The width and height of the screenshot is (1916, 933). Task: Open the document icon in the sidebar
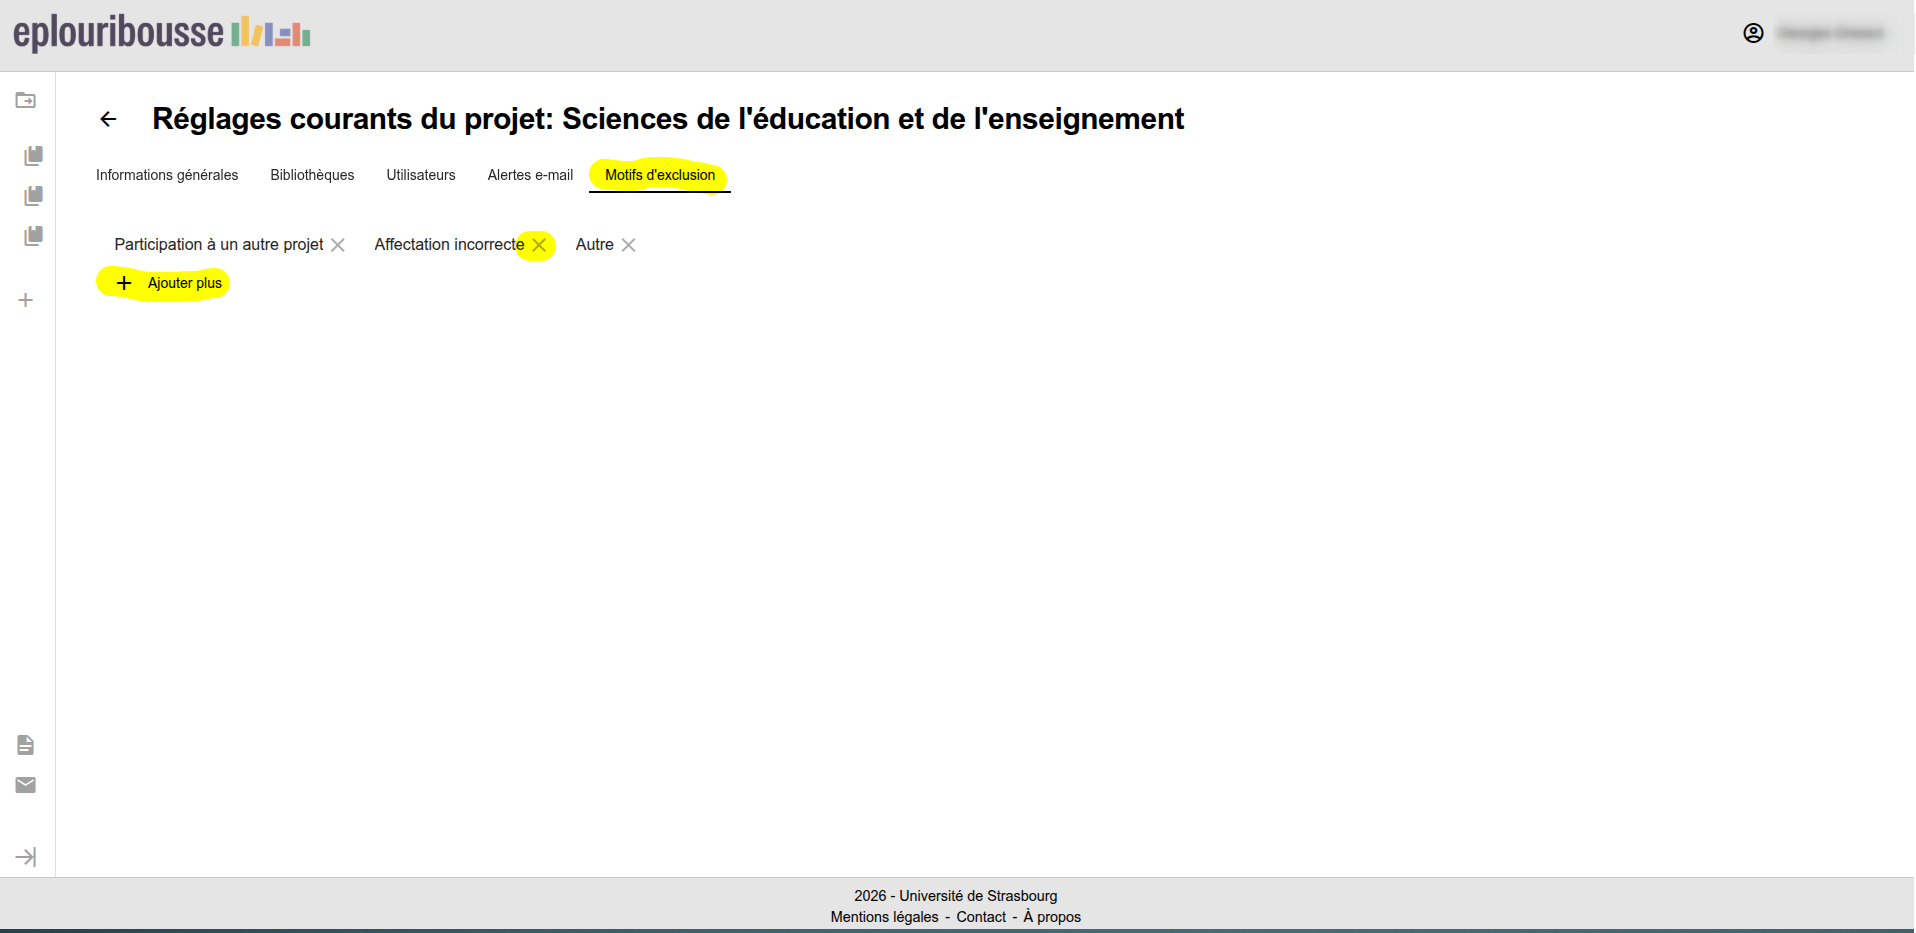[x=26, y=745]
